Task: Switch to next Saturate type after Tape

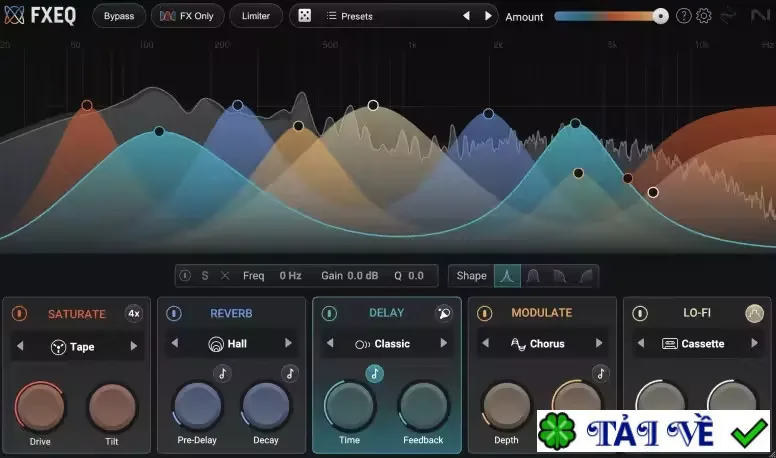Action: click(134, 346)
